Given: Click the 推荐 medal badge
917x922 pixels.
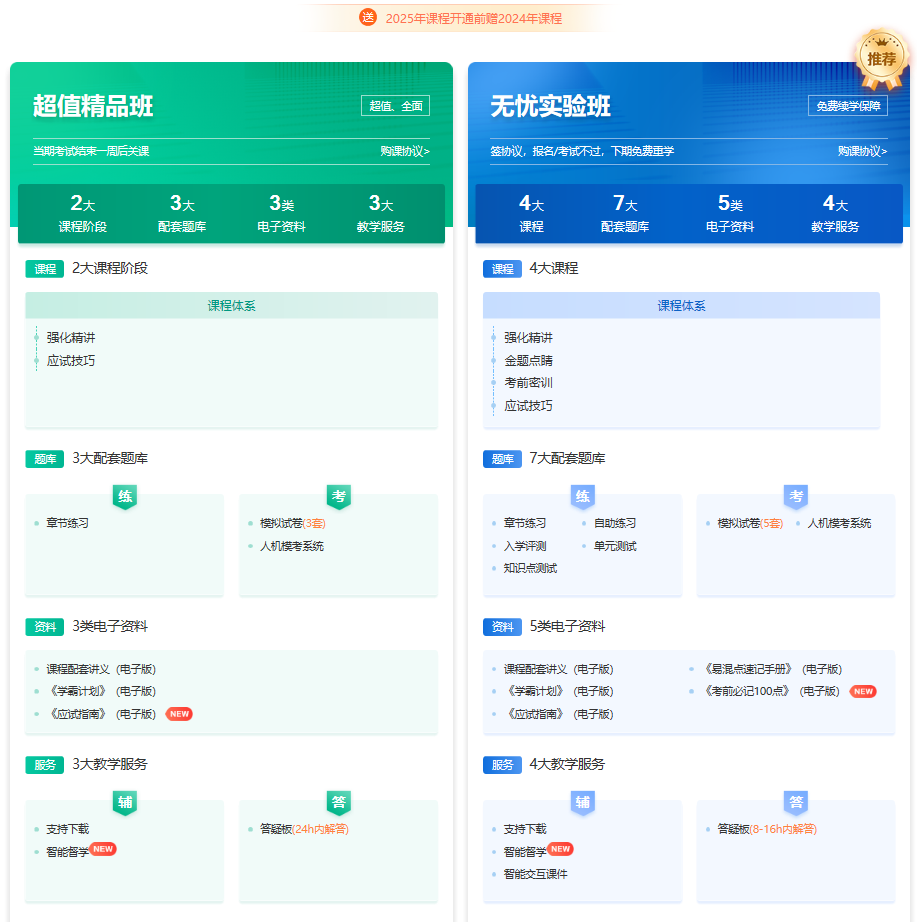Looking at the screenshot, I should point(881,58).
